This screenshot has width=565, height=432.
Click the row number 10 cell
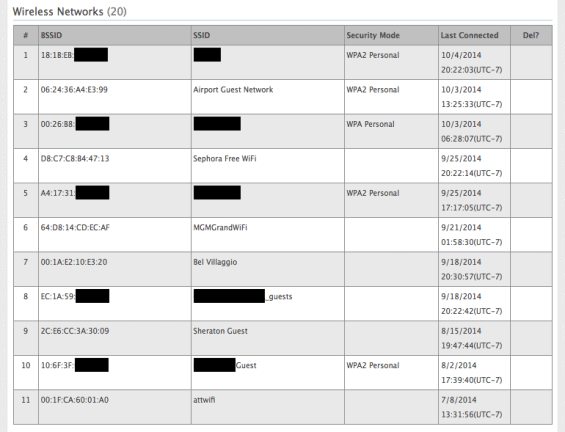coord(26,372)
